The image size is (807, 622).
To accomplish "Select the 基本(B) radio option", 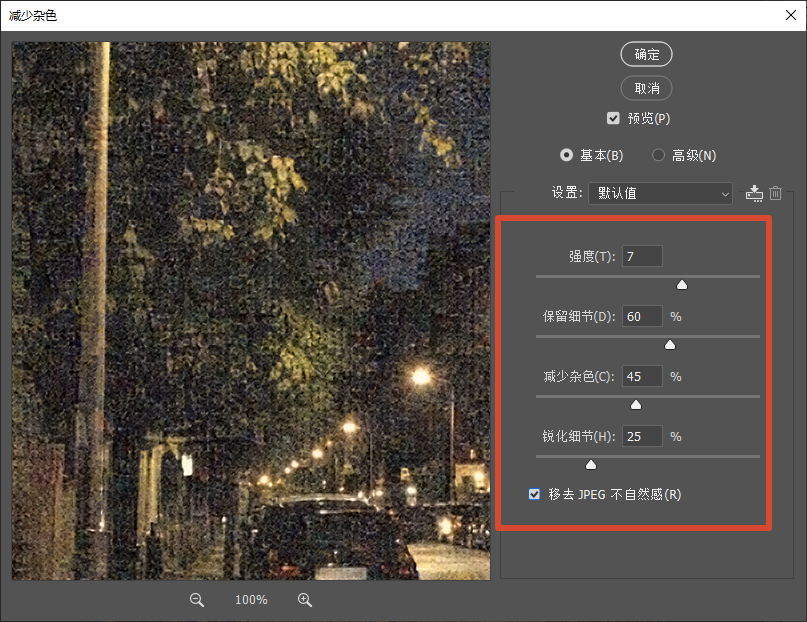I will click(x=566, y=155).
